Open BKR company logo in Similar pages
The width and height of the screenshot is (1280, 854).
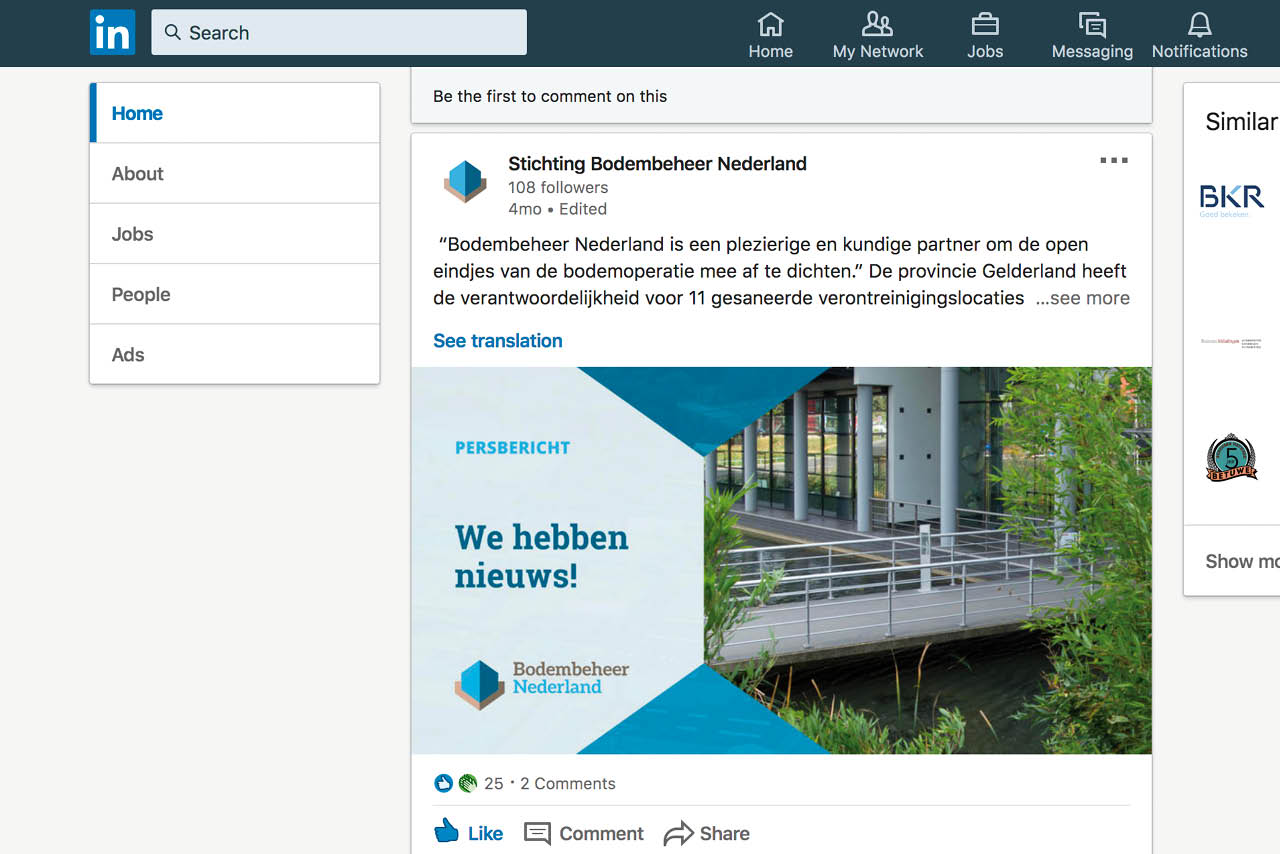pos(1232,200)
